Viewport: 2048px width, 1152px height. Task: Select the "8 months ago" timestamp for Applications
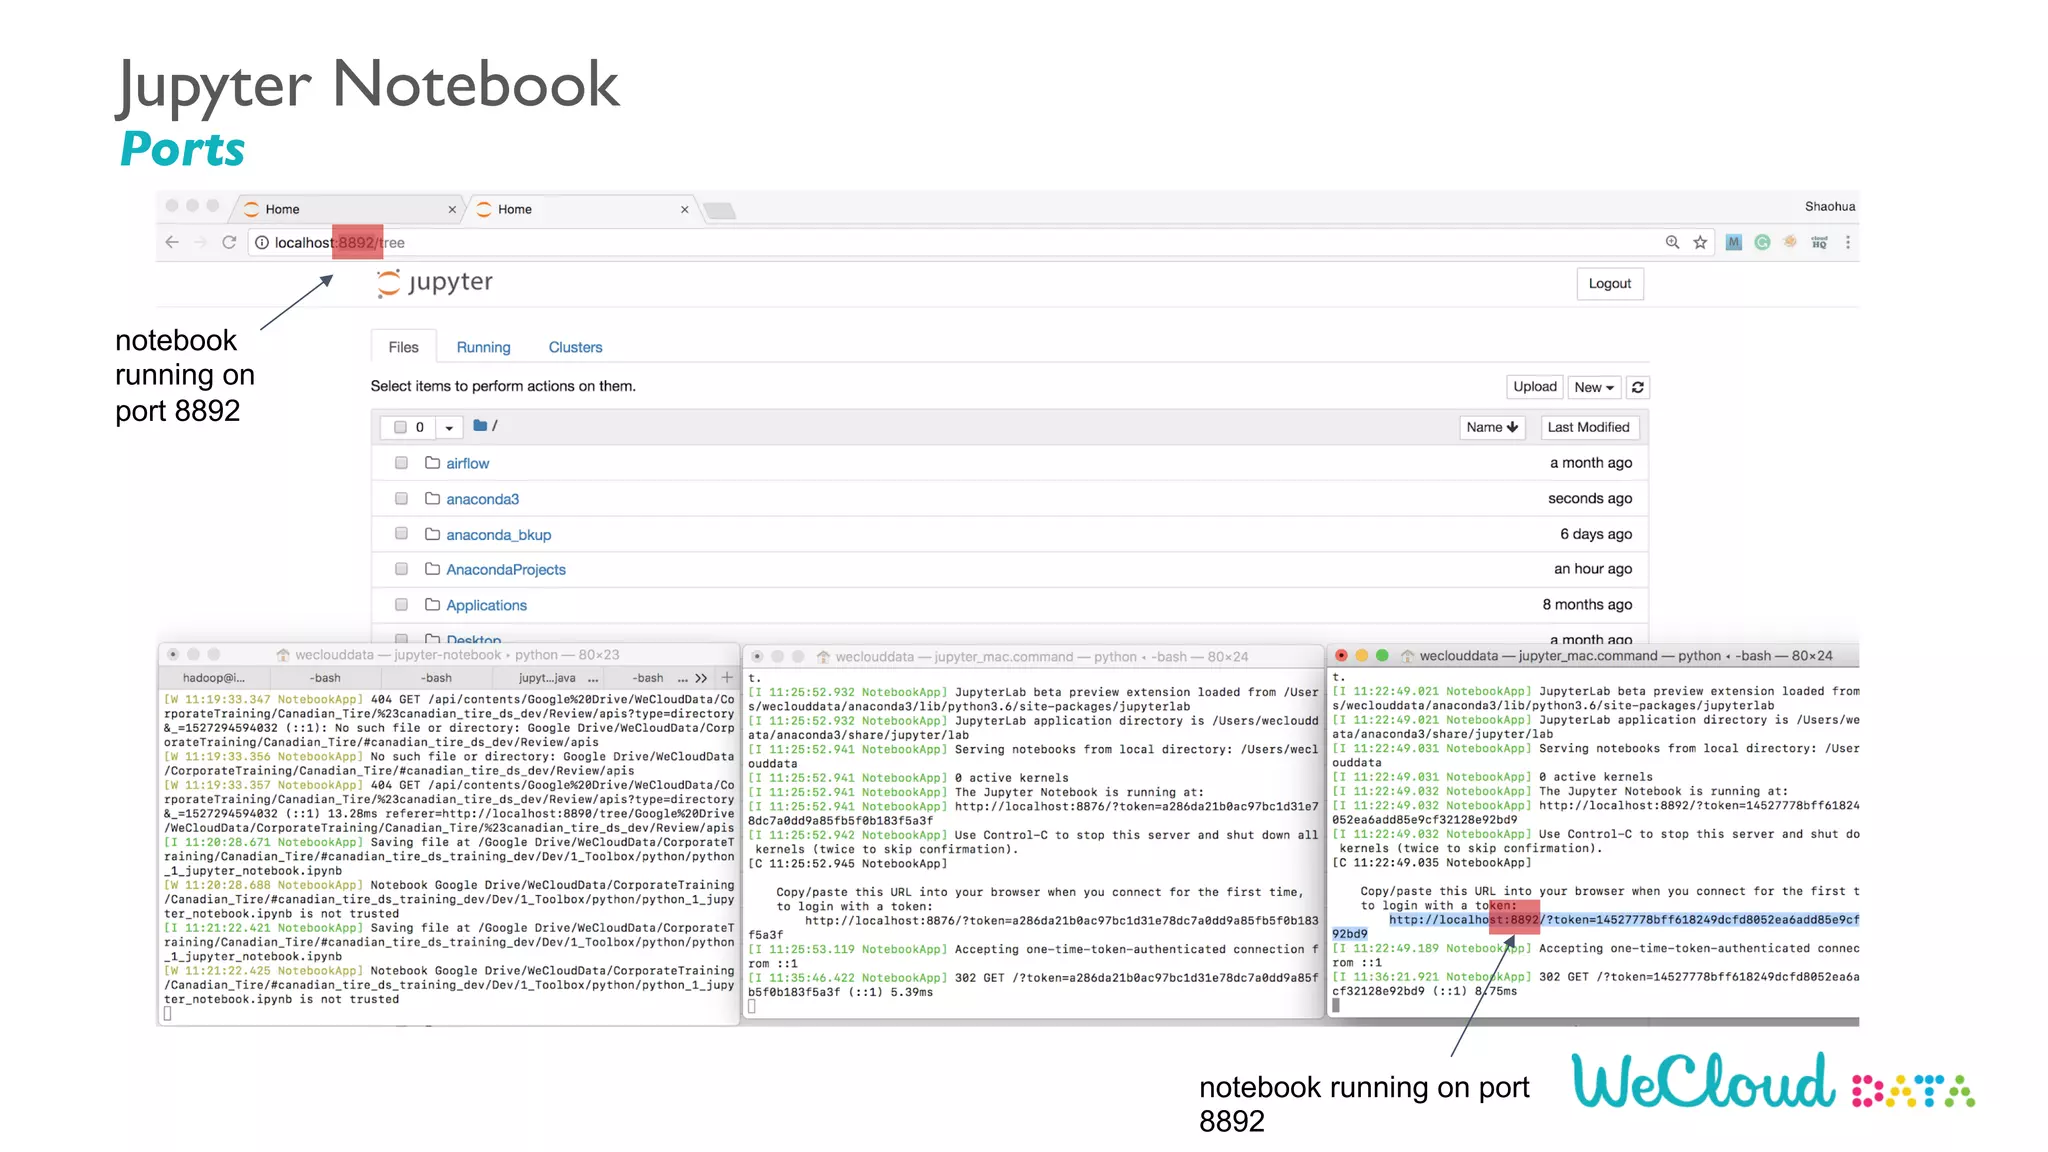coord(1587,604)
